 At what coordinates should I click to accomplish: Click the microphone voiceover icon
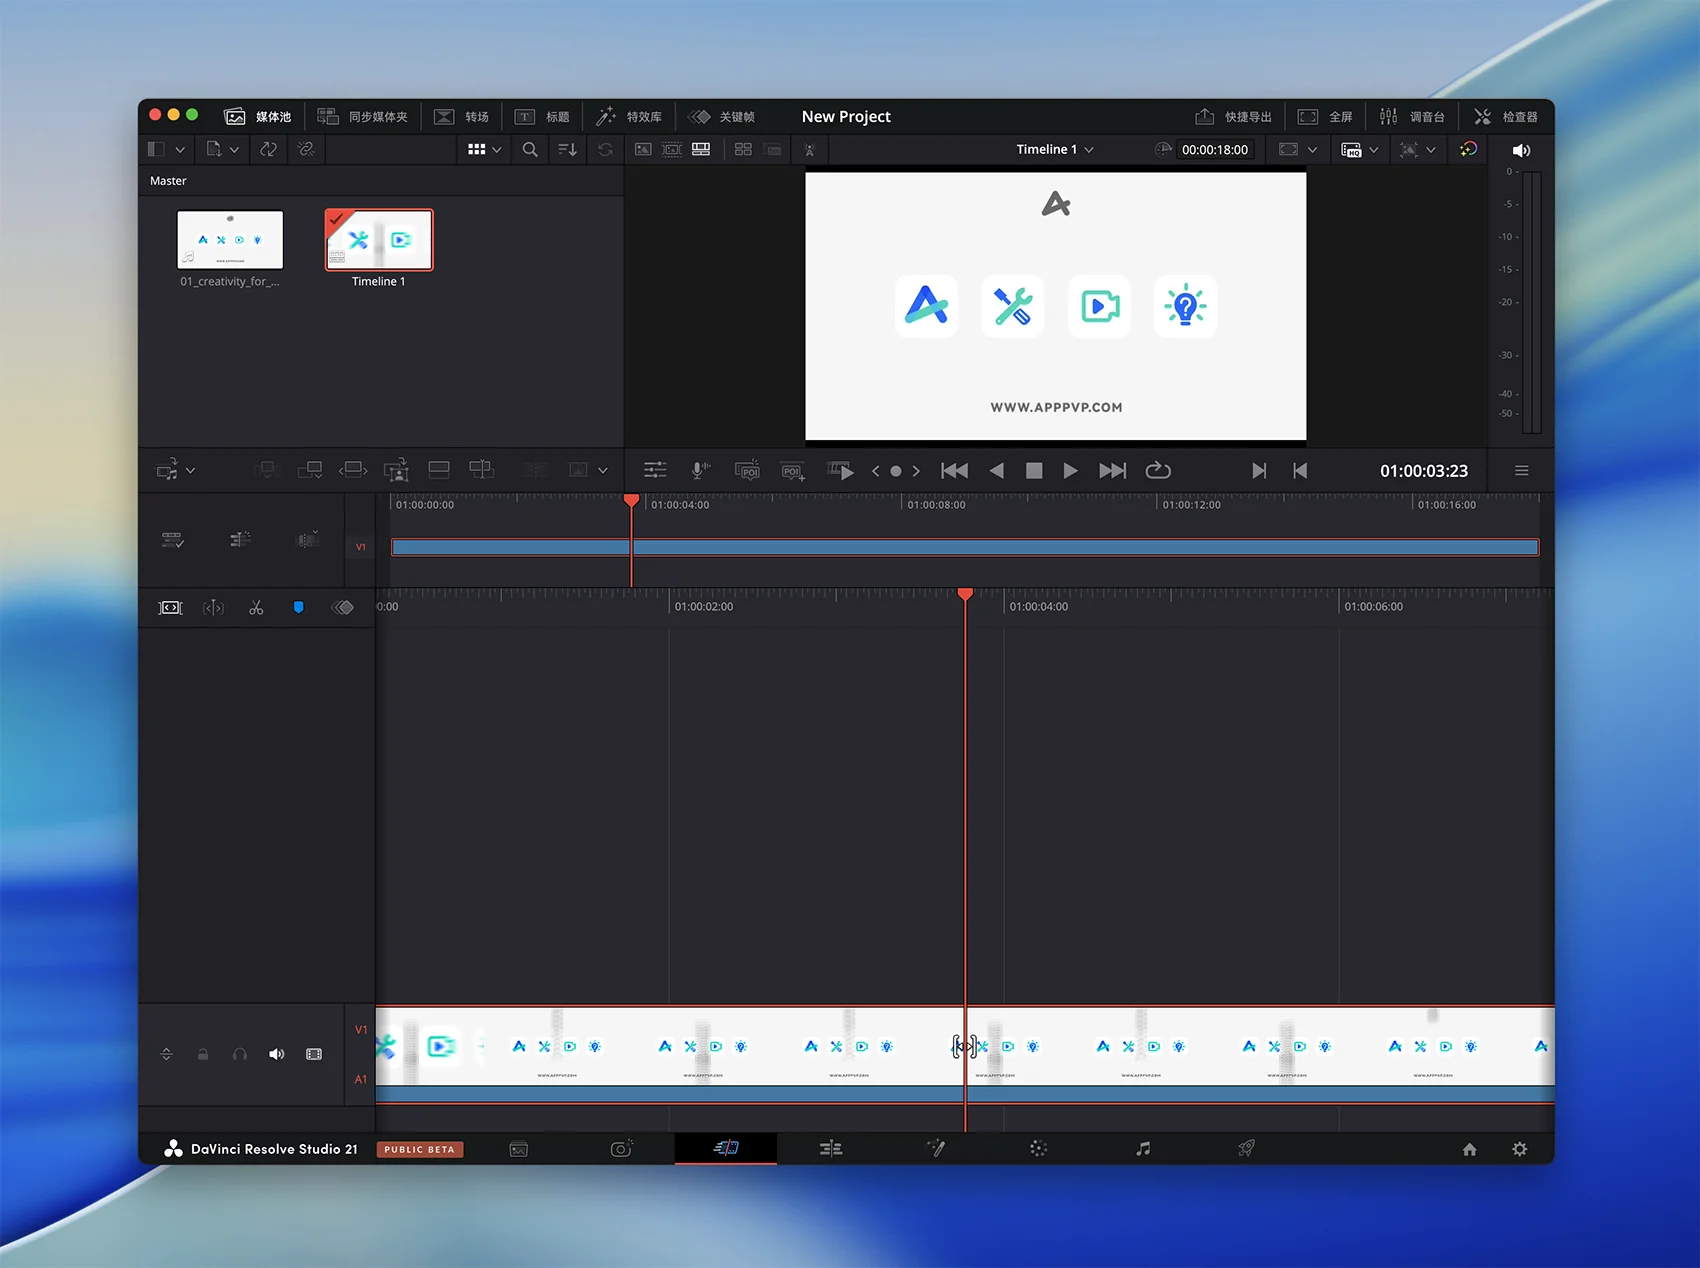(x=701, y=471)
